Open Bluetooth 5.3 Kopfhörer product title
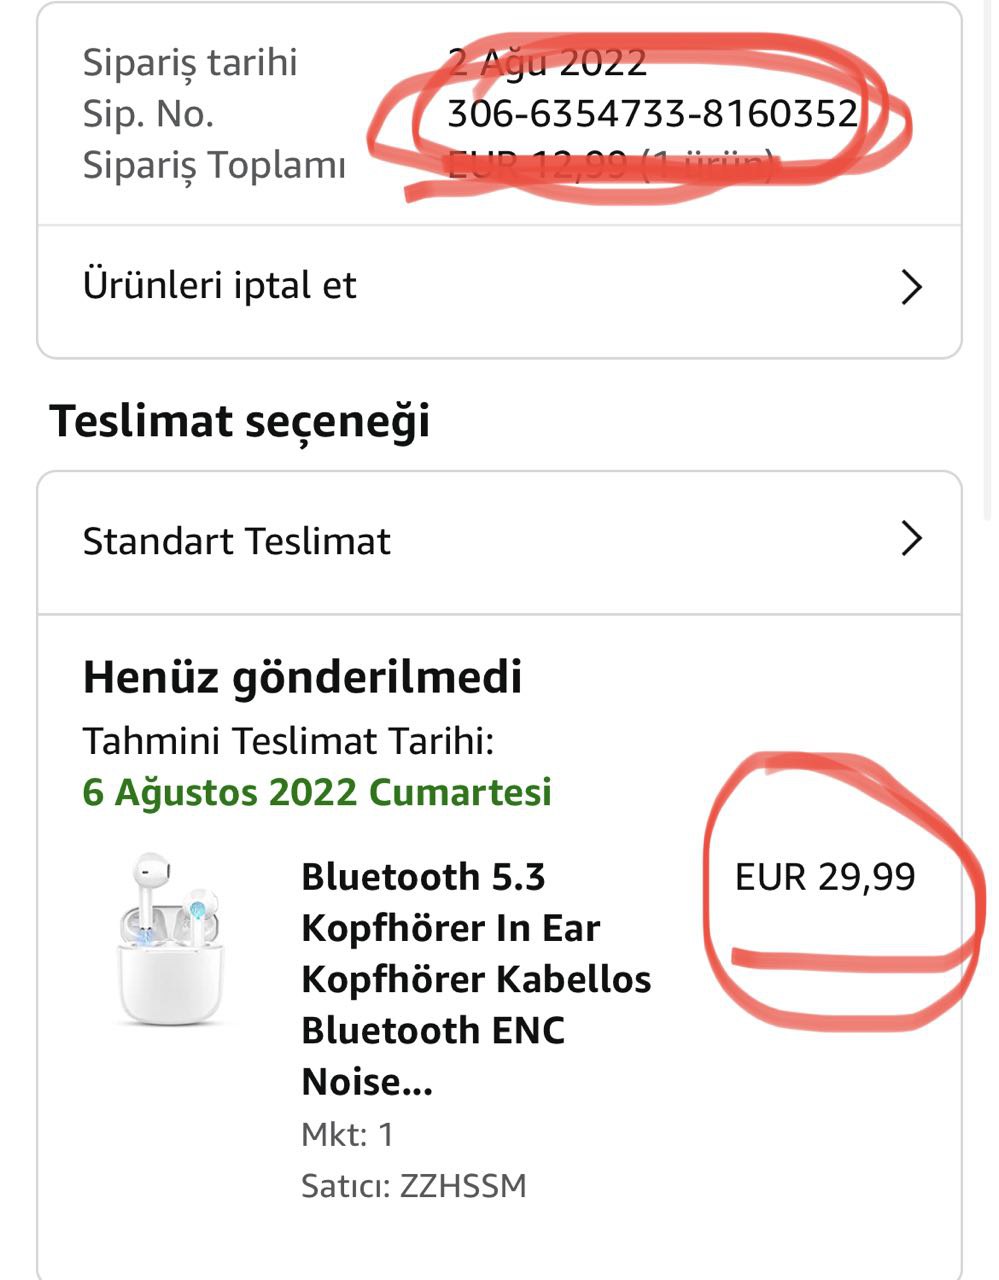The width and height of the screenshot is (999, 1280). 476,978
